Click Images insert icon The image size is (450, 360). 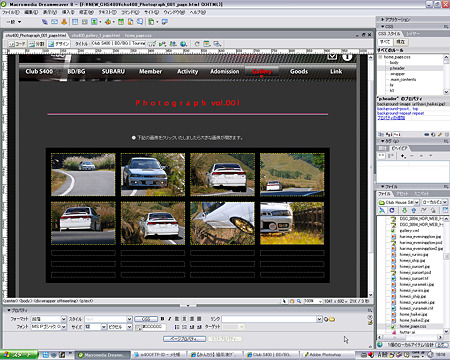94,22
